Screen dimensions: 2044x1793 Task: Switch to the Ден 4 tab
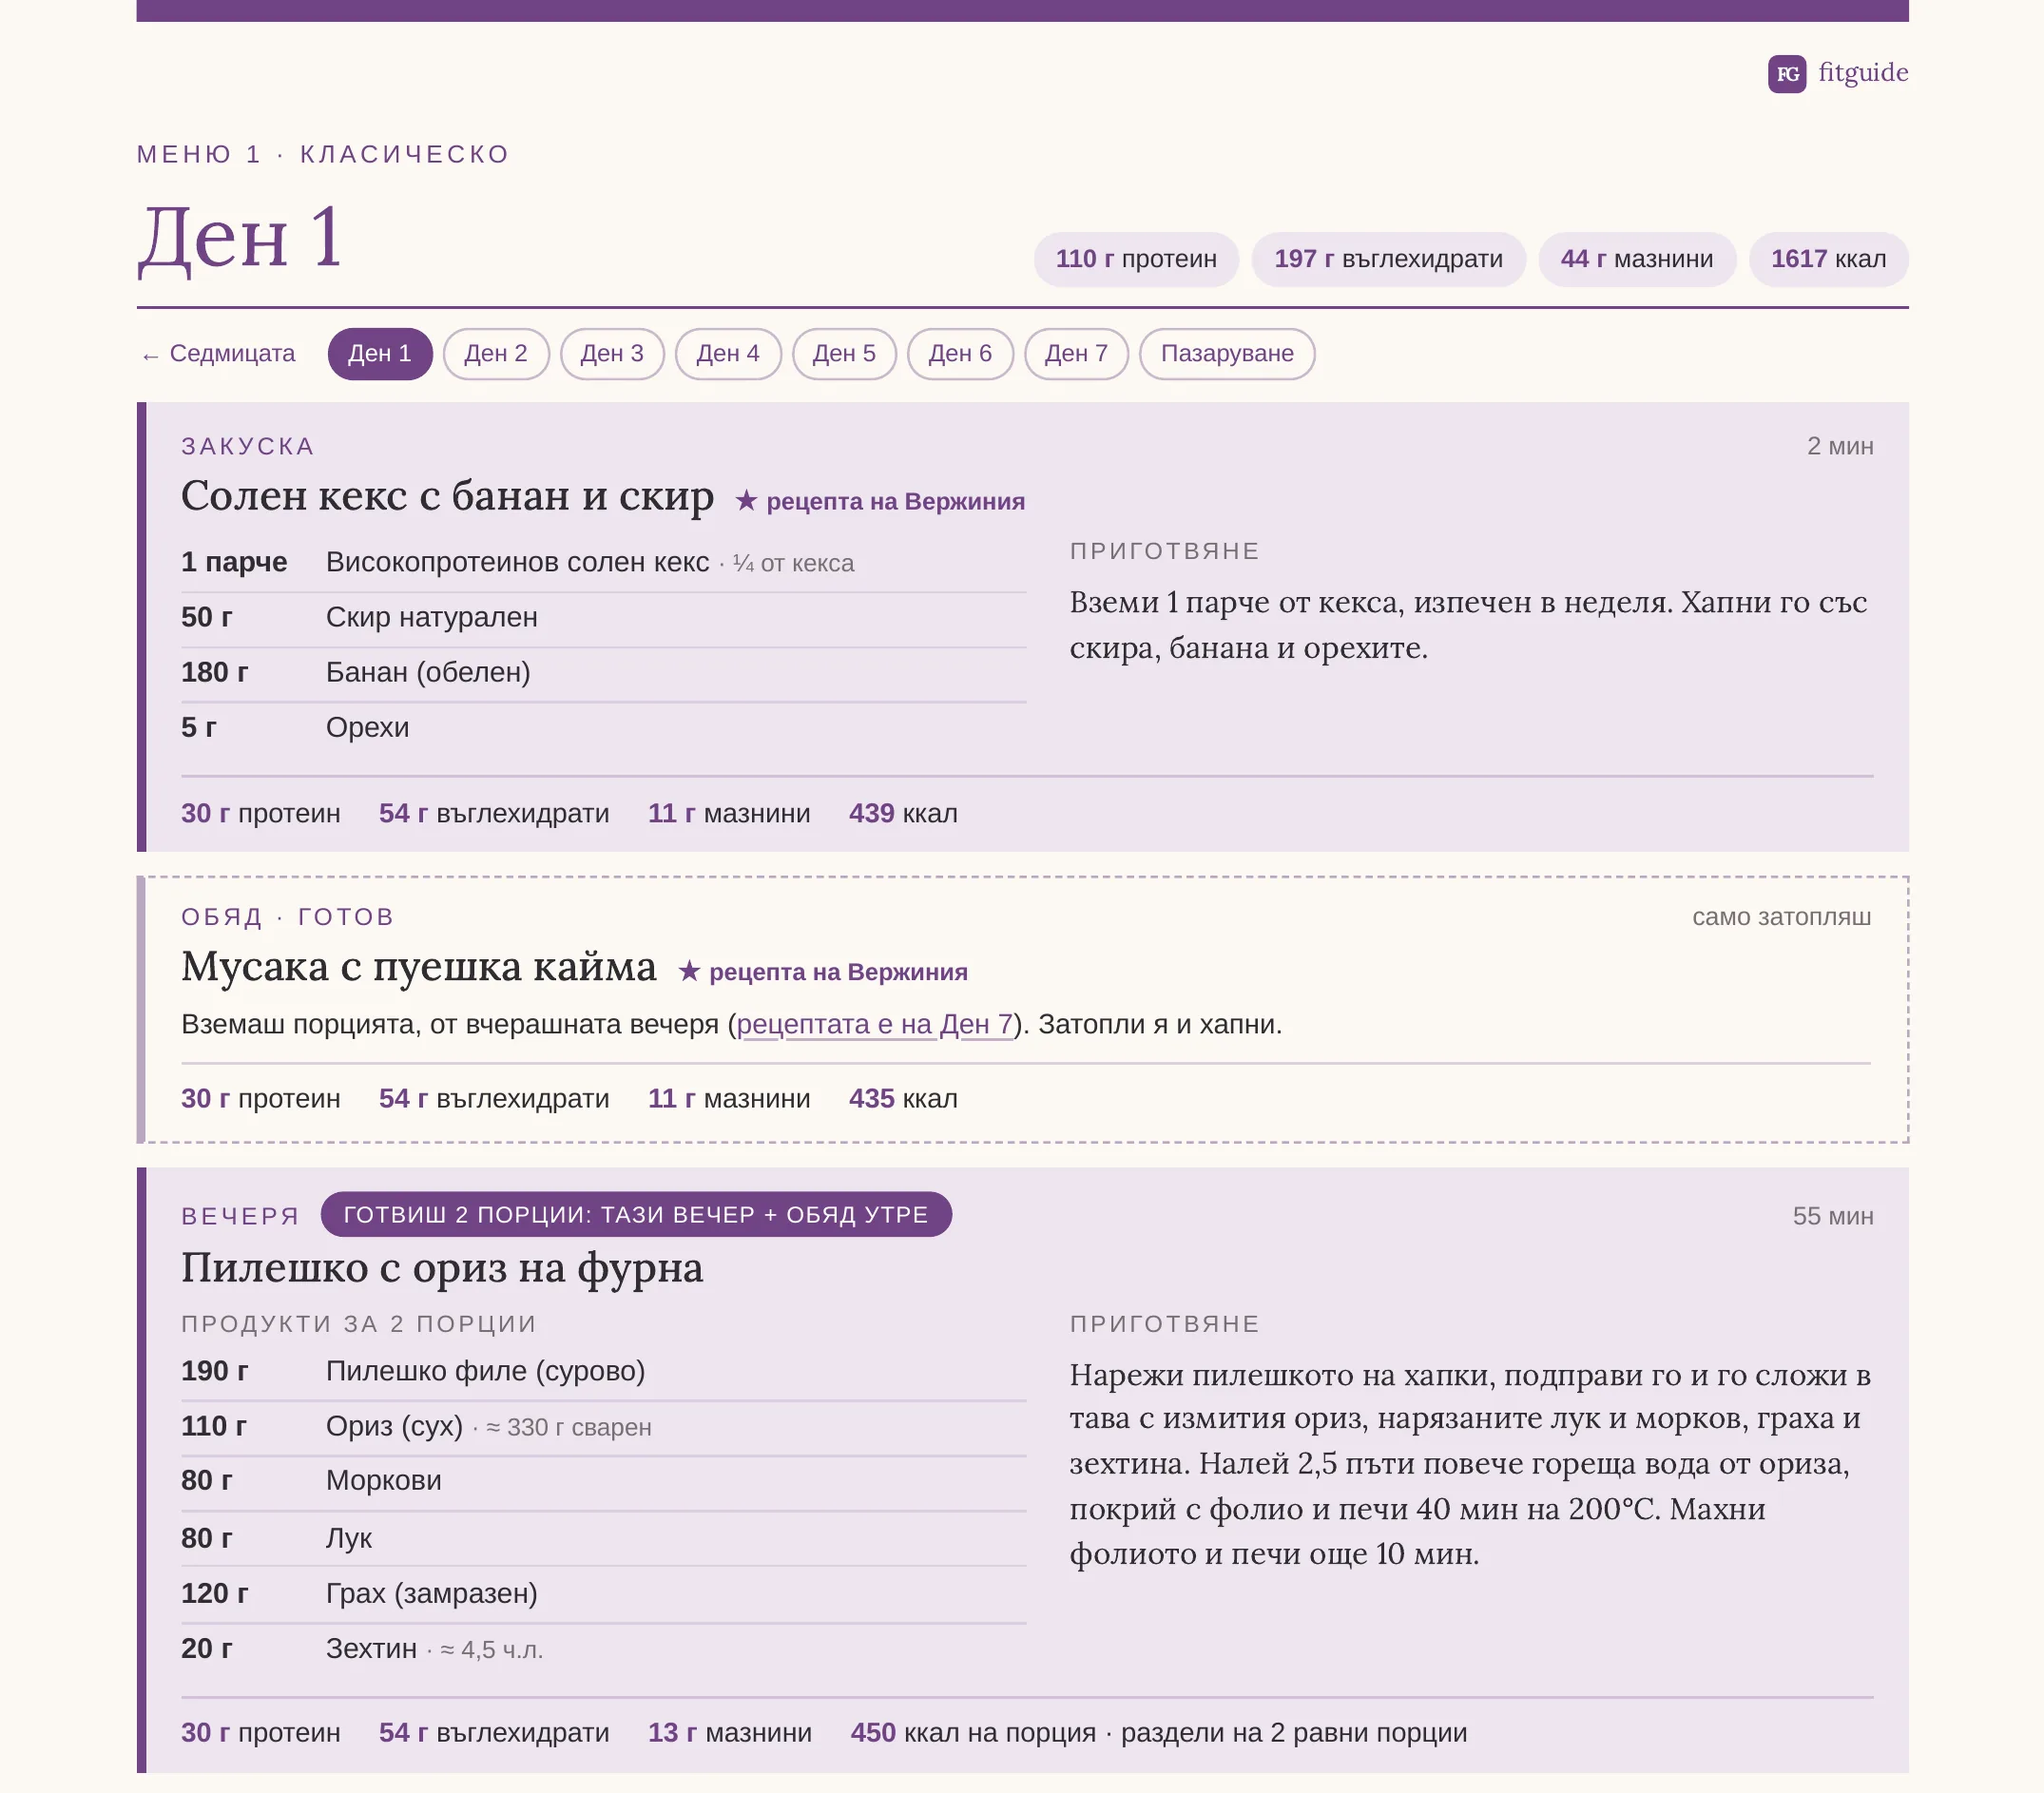click(728, 354)
